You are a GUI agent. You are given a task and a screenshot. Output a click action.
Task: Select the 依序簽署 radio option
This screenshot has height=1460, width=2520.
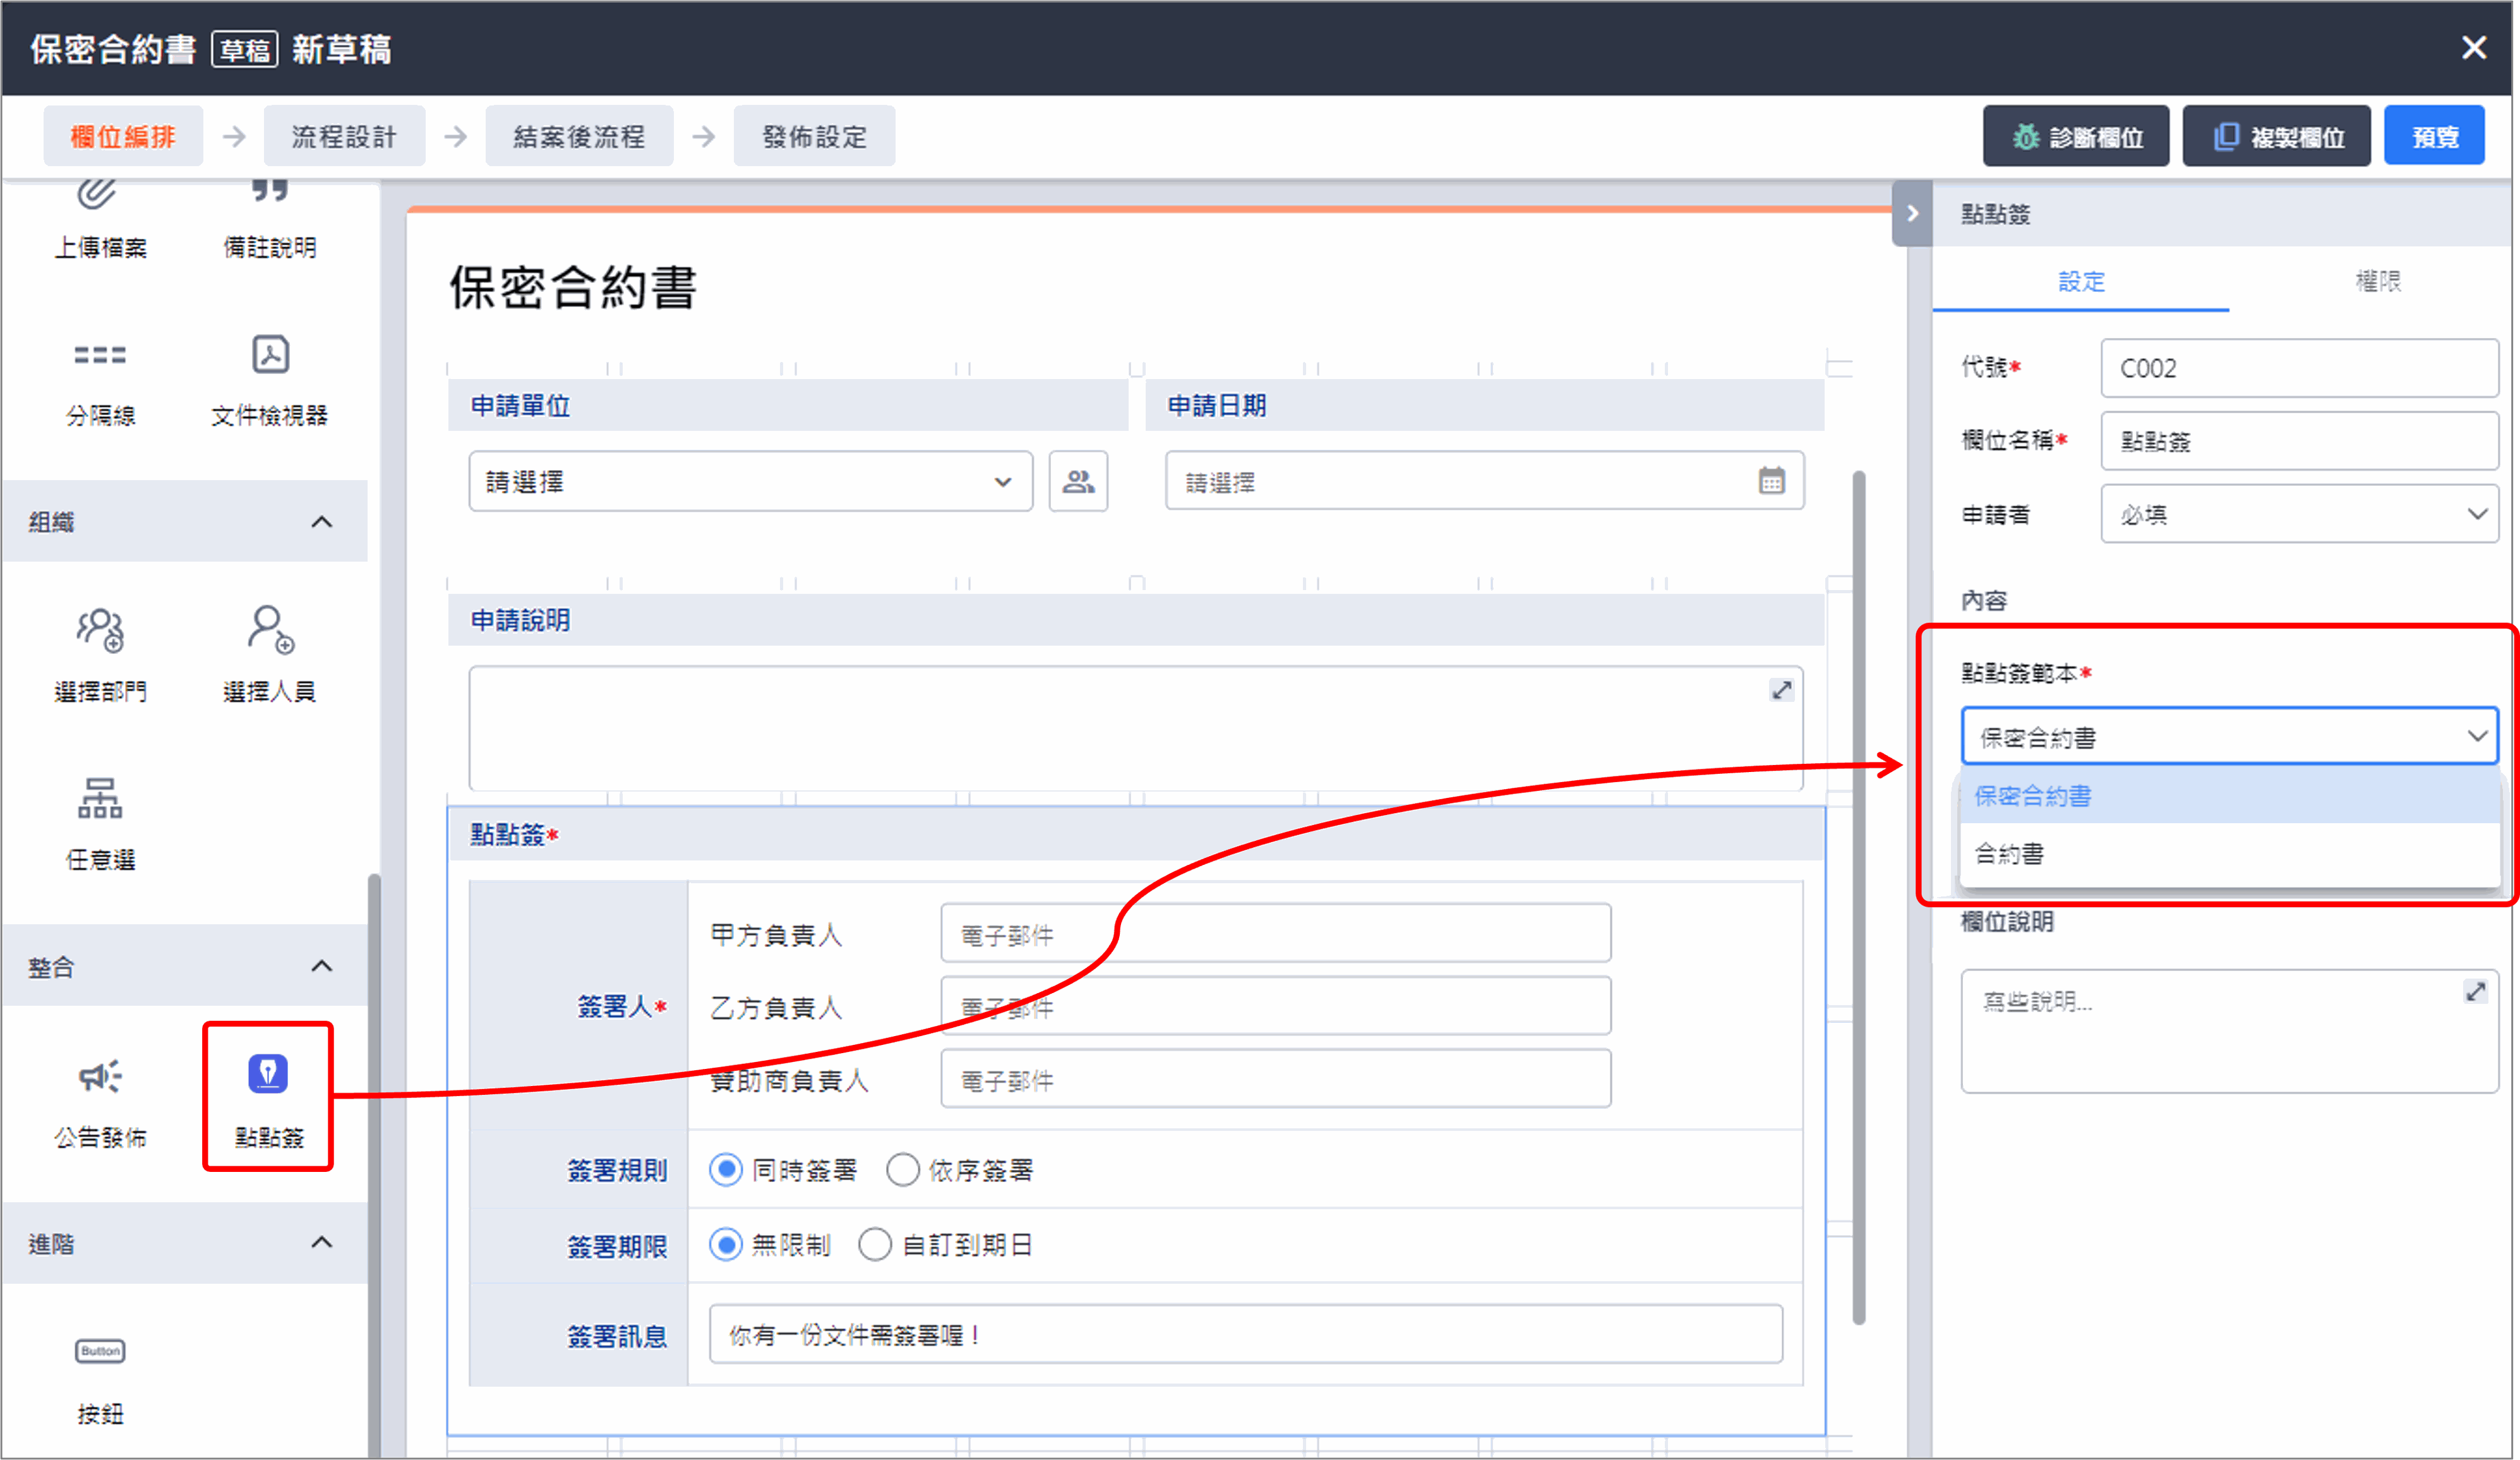coord(902,1169)
